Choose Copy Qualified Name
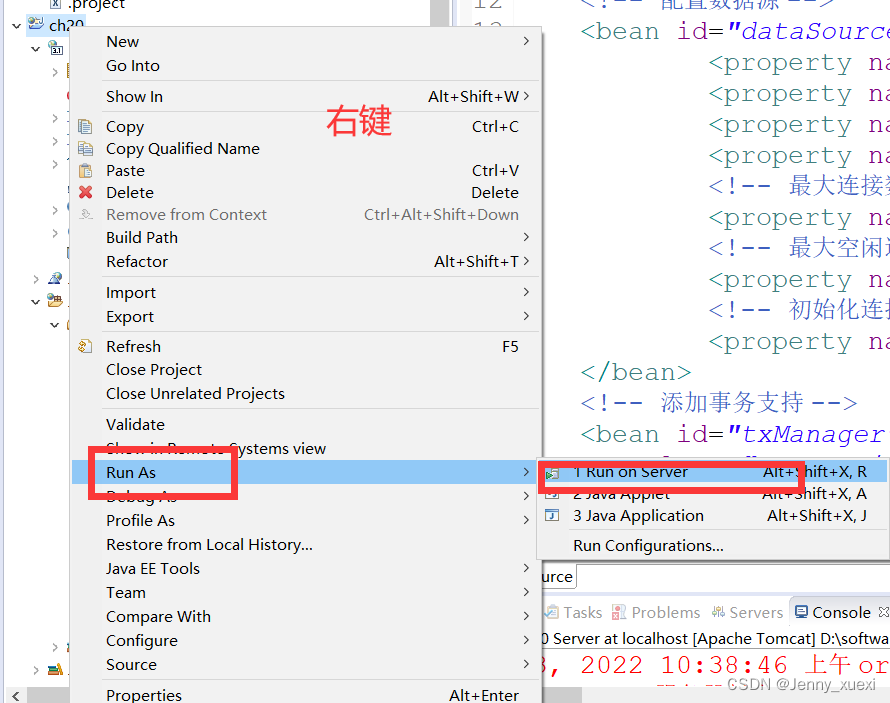This screenshot has height=703, width=890. click(x=307, y=149)
